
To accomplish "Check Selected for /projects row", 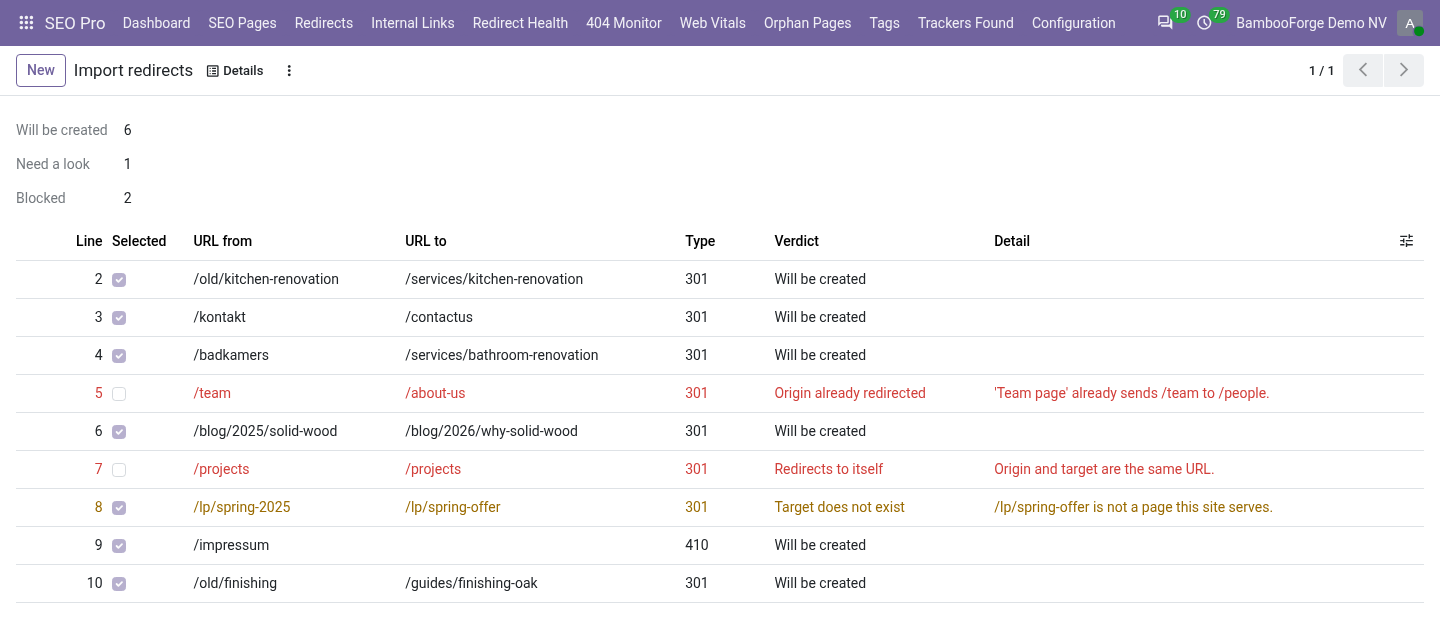I will (119, 470).
